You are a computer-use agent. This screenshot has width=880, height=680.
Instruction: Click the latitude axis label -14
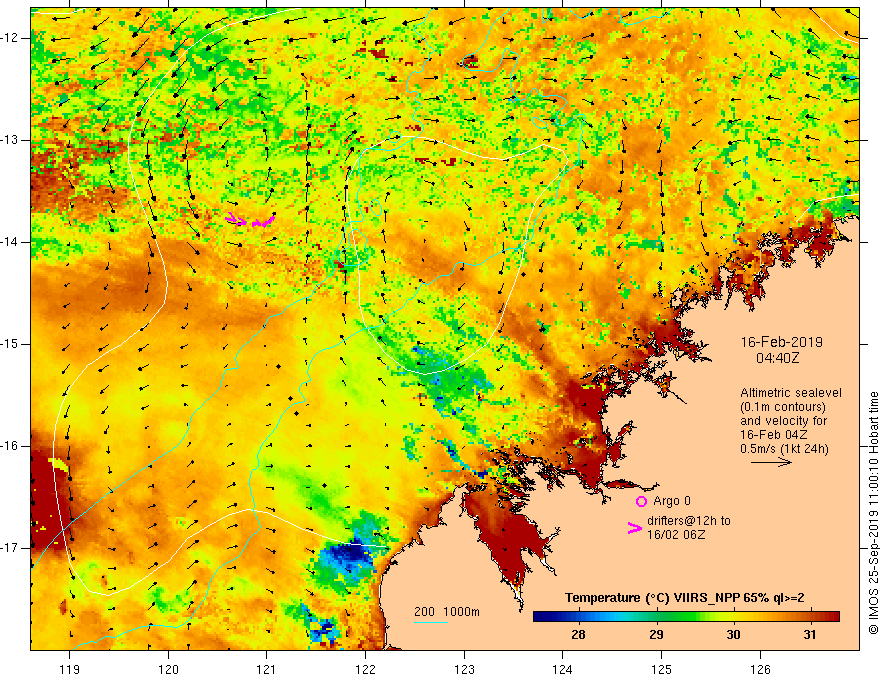pyautogui.click(x=10, y=242)
